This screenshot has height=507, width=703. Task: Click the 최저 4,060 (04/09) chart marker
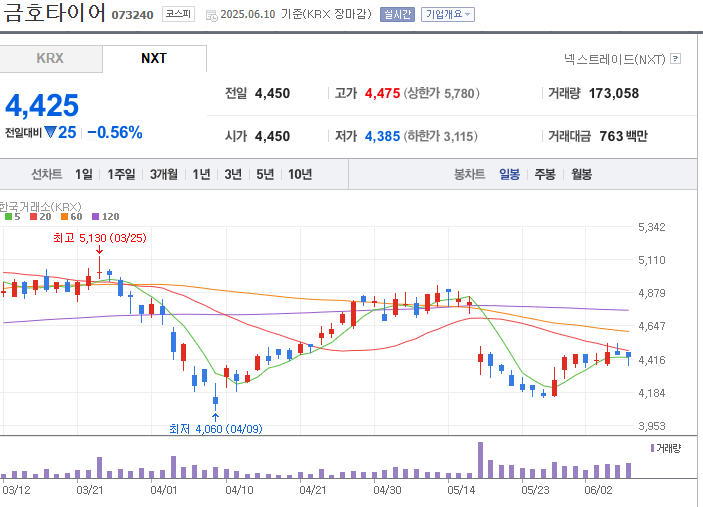click(216, 429)
